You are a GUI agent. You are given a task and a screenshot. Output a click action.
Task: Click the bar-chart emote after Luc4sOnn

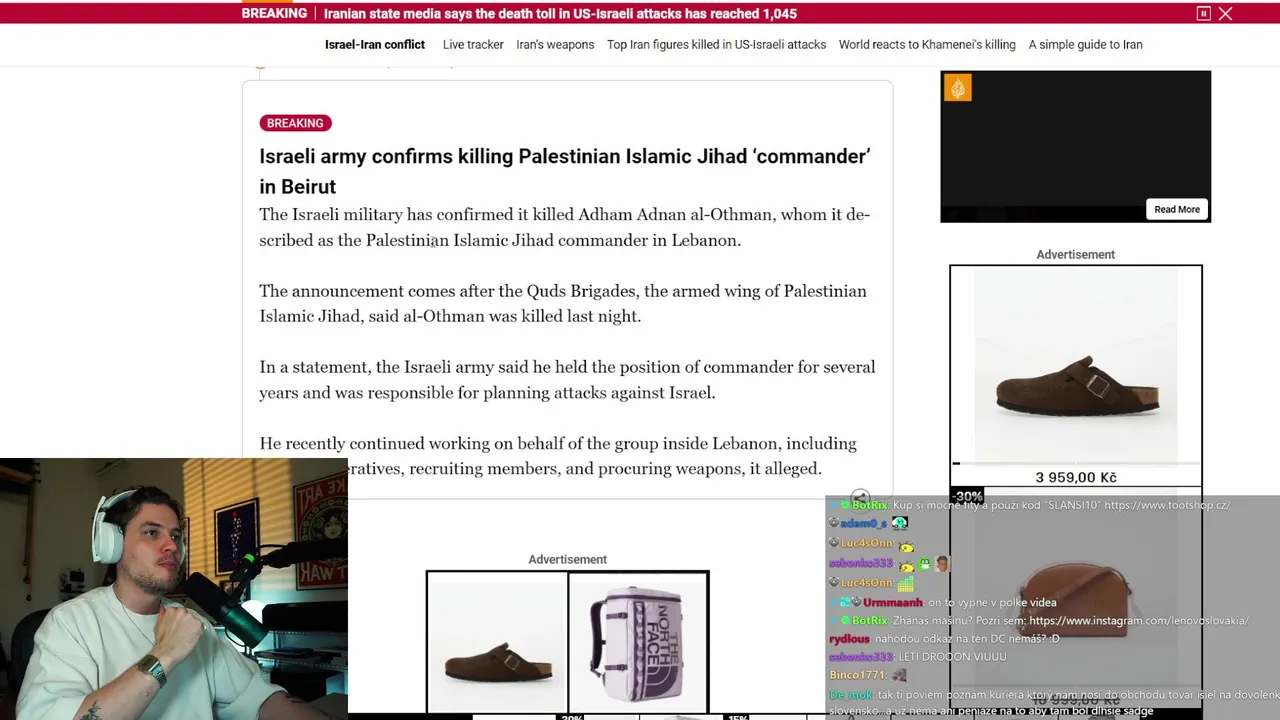click(906, 583)
